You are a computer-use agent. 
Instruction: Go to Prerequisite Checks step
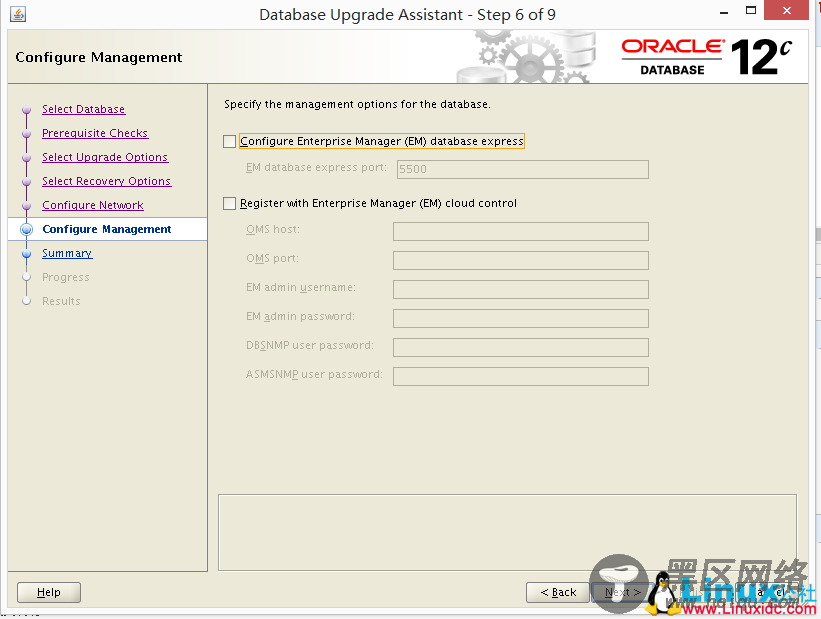tap(95, 133)
